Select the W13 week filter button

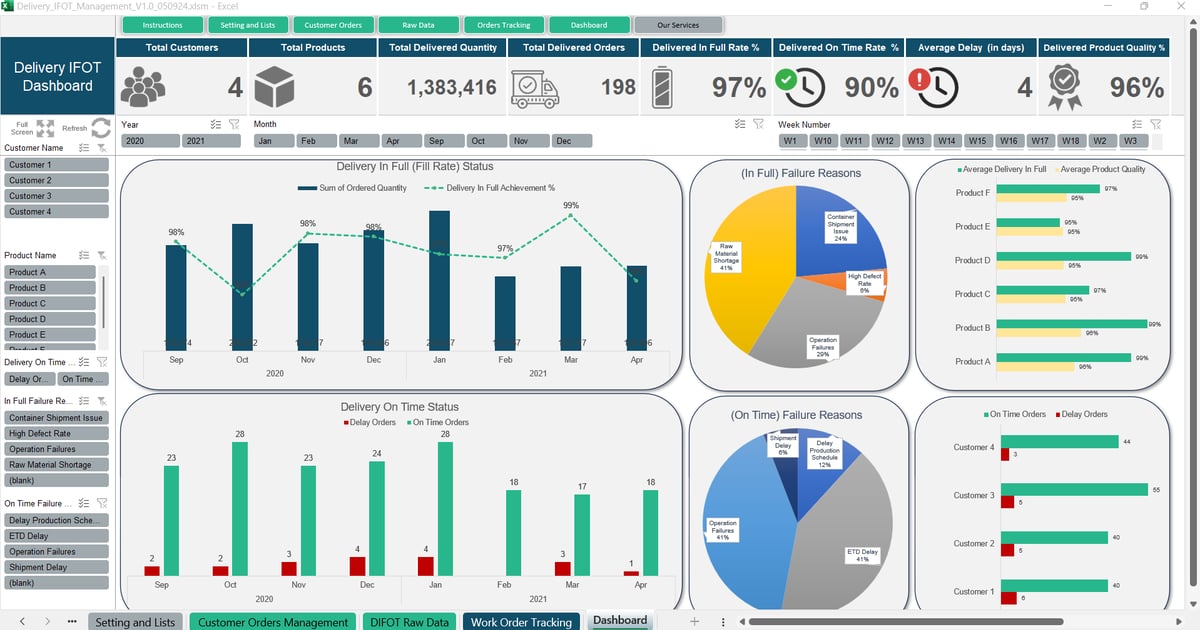(x=915, y=141)
